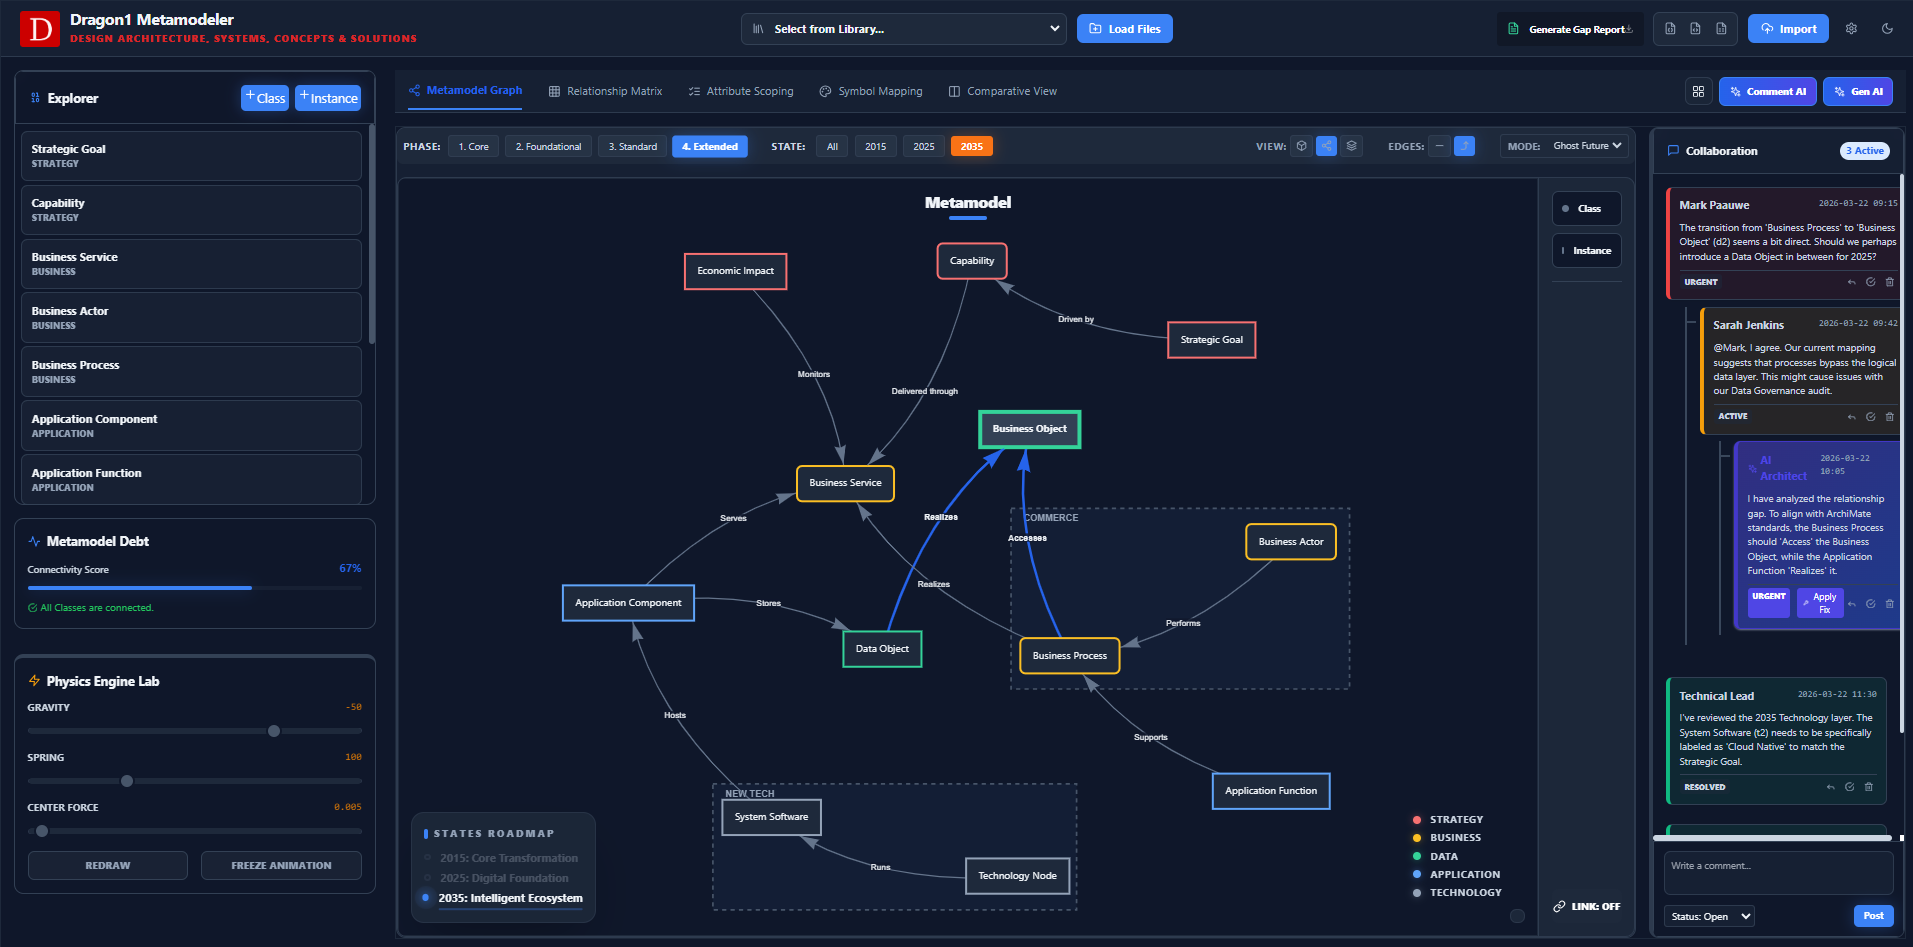Open the Select from Library dropdown
This screenshot has width=1913, height=947.
tap(902, 29)
